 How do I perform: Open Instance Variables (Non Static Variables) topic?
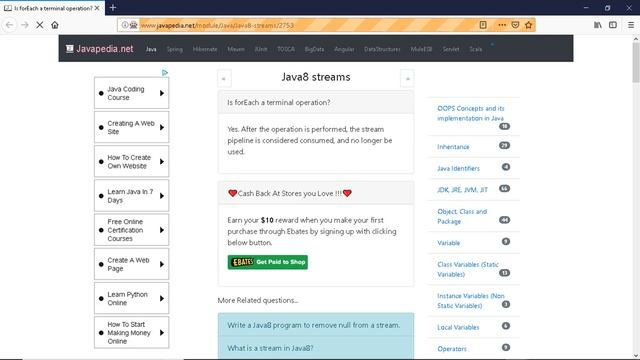point(471,300)
